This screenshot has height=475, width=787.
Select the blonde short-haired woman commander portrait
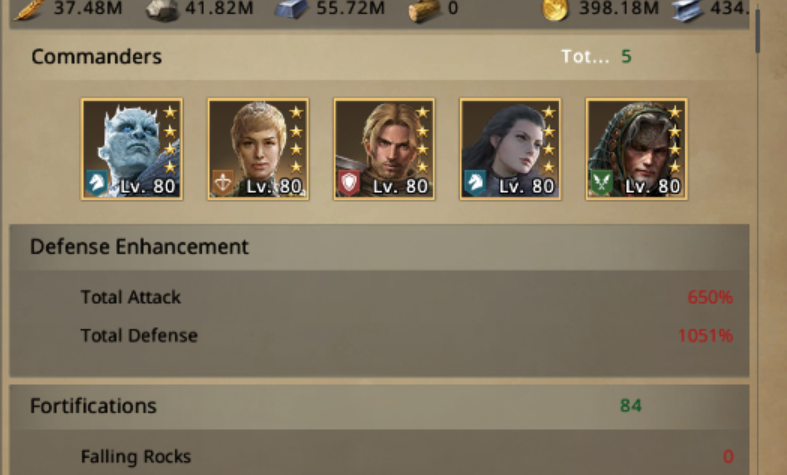(x=258, y=149)
